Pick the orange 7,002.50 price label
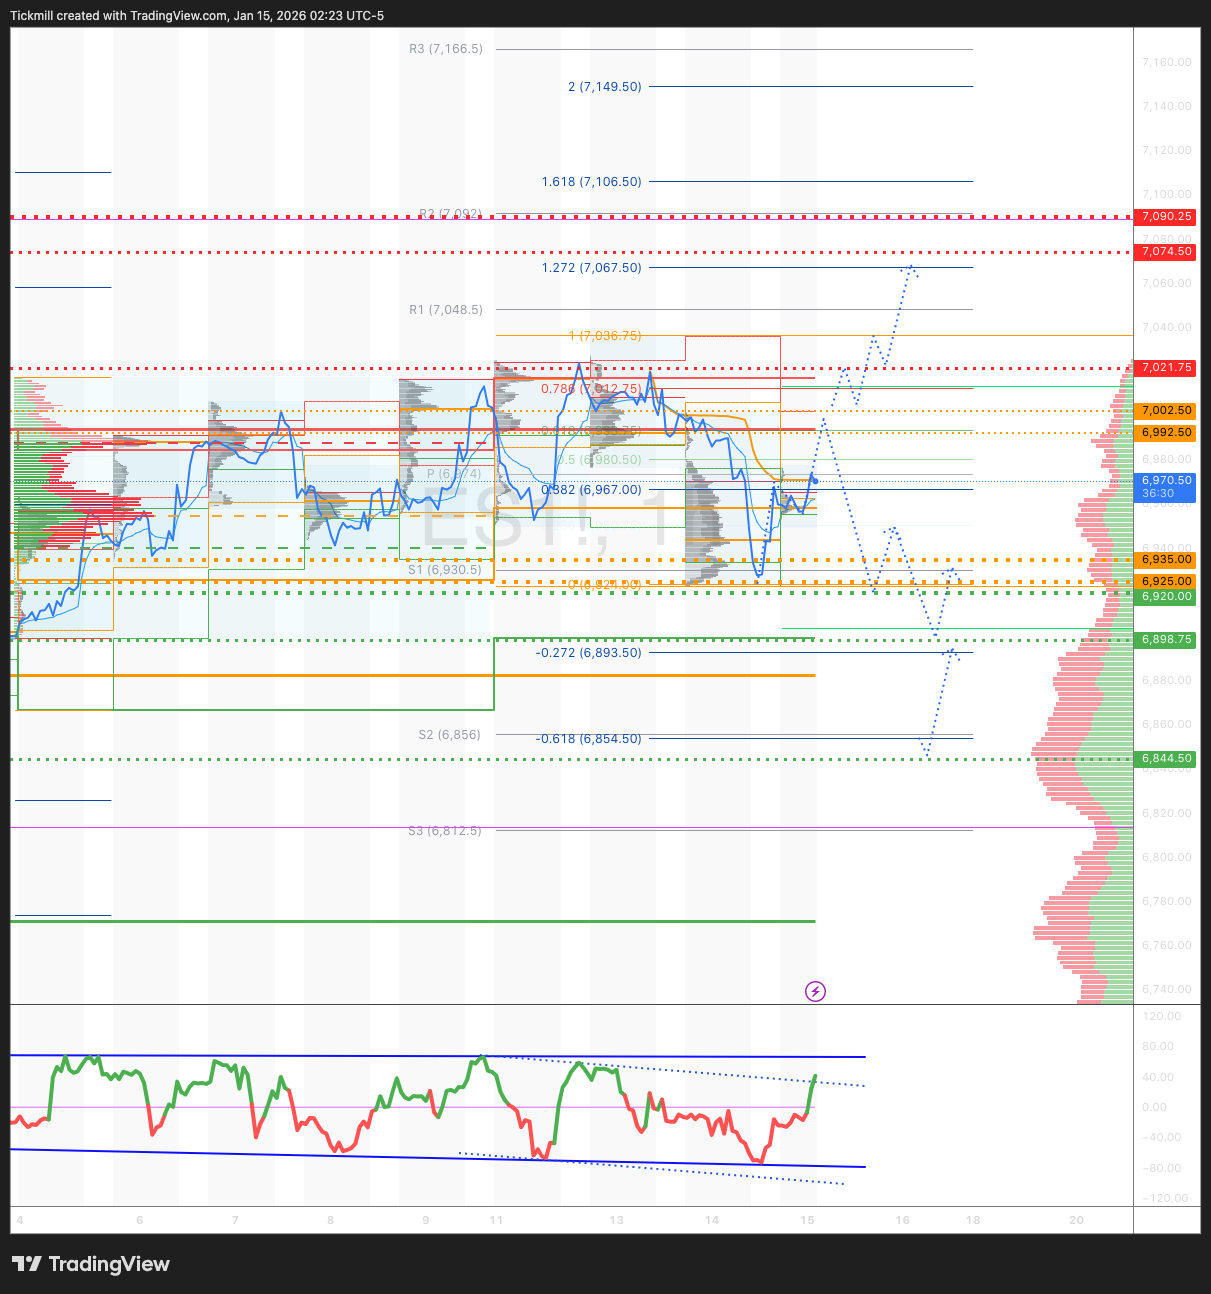Viewport: 1211px width, 1294px height. tap(1166, 411)
